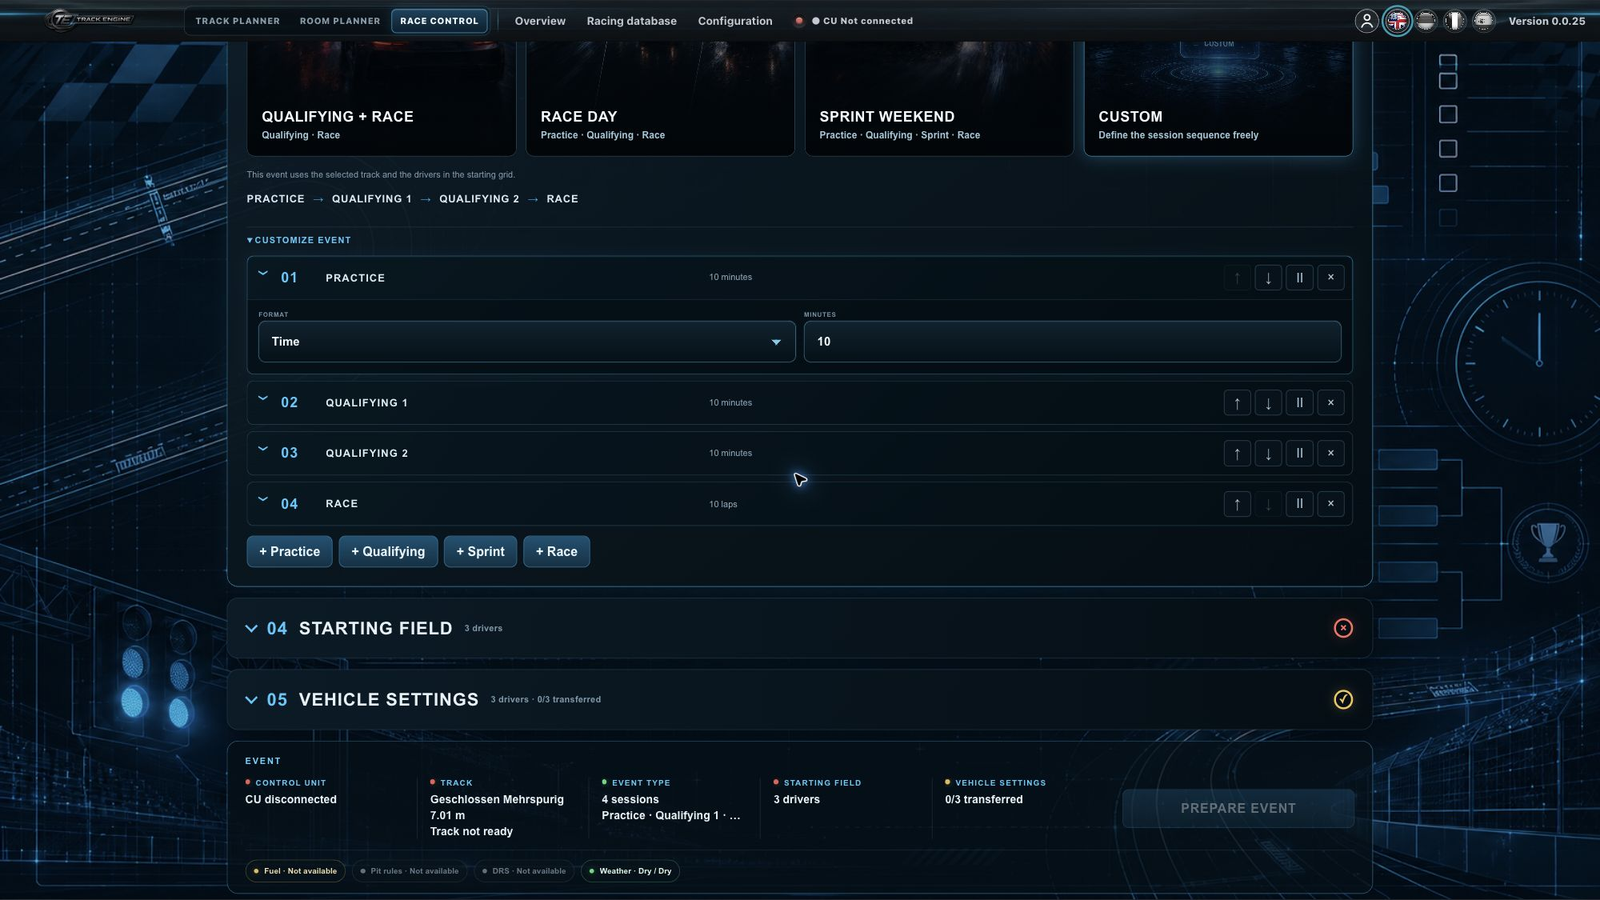This screenshot has height=900, width=1600.
Task: Add a session with + Race button
Action: [556, 552]
